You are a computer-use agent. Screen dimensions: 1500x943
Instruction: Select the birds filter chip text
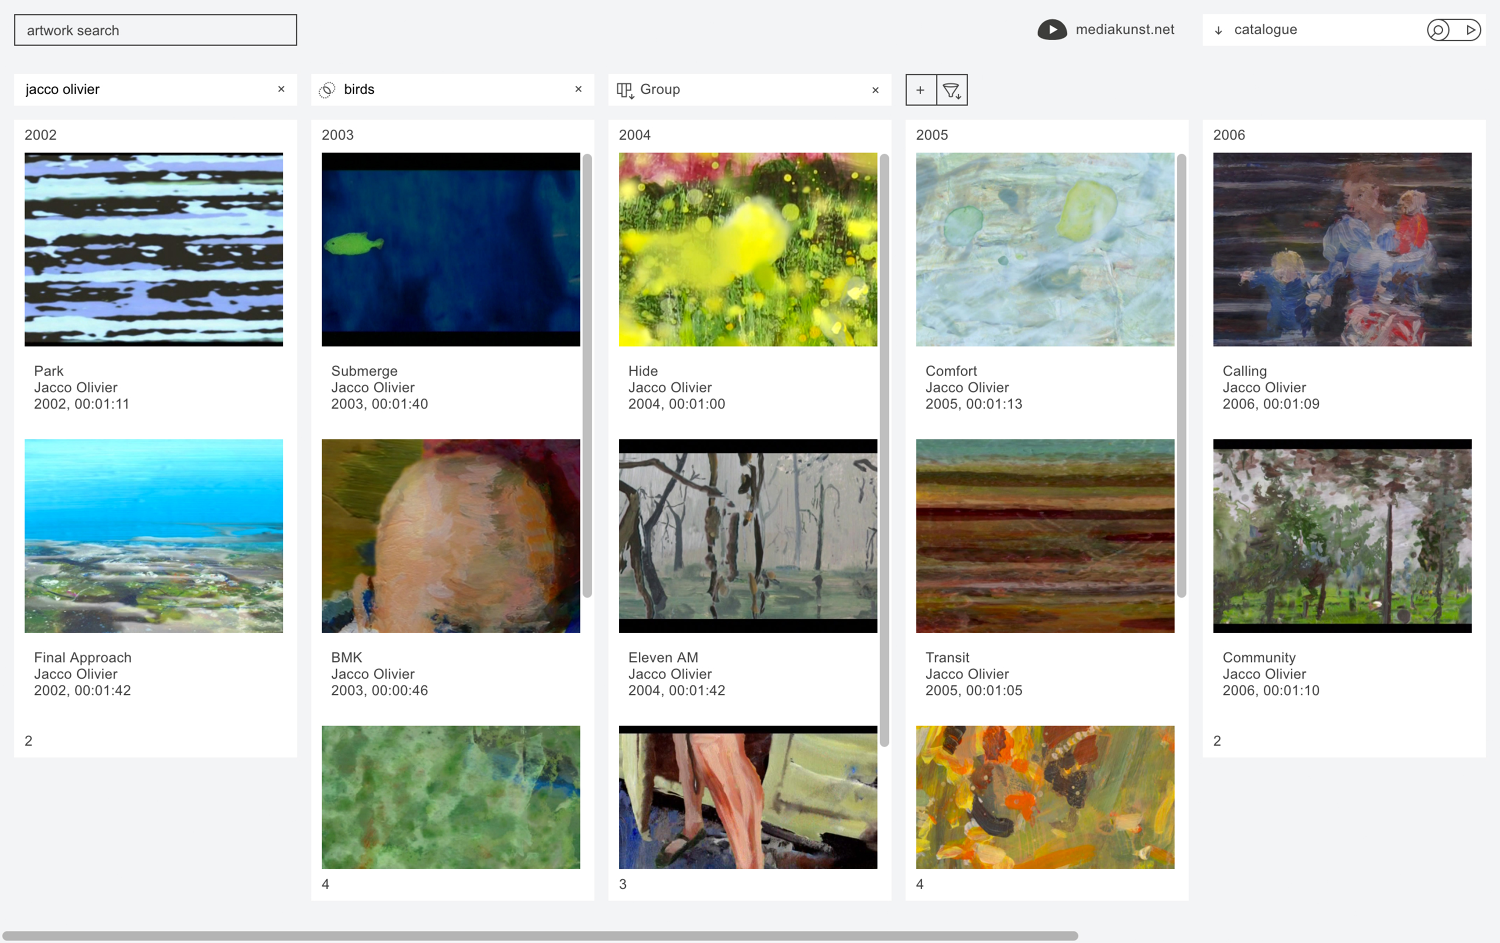pyautogui.click(x=359, y=89)
